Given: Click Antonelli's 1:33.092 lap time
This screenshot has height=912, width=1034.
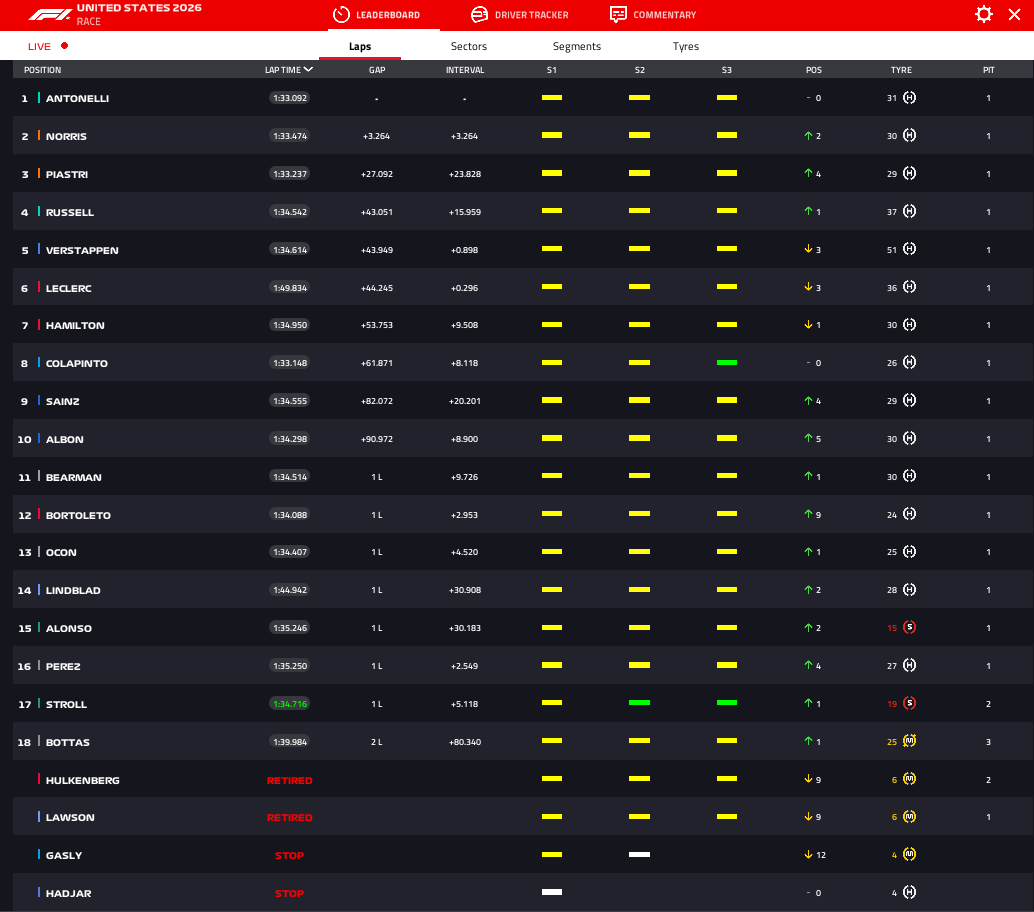Looking at the screenshot, I should point(290,98).
